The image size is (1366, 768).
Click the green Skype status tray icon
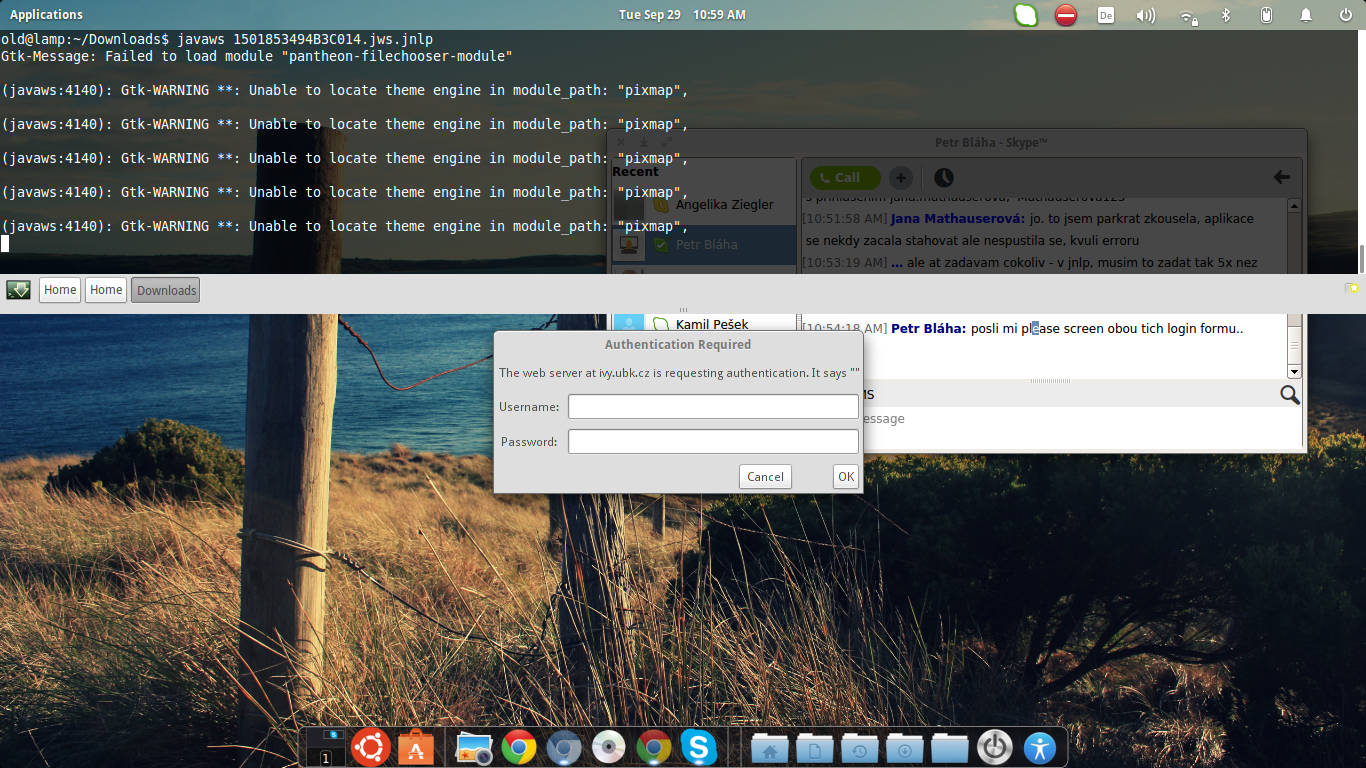point(1026,15)
